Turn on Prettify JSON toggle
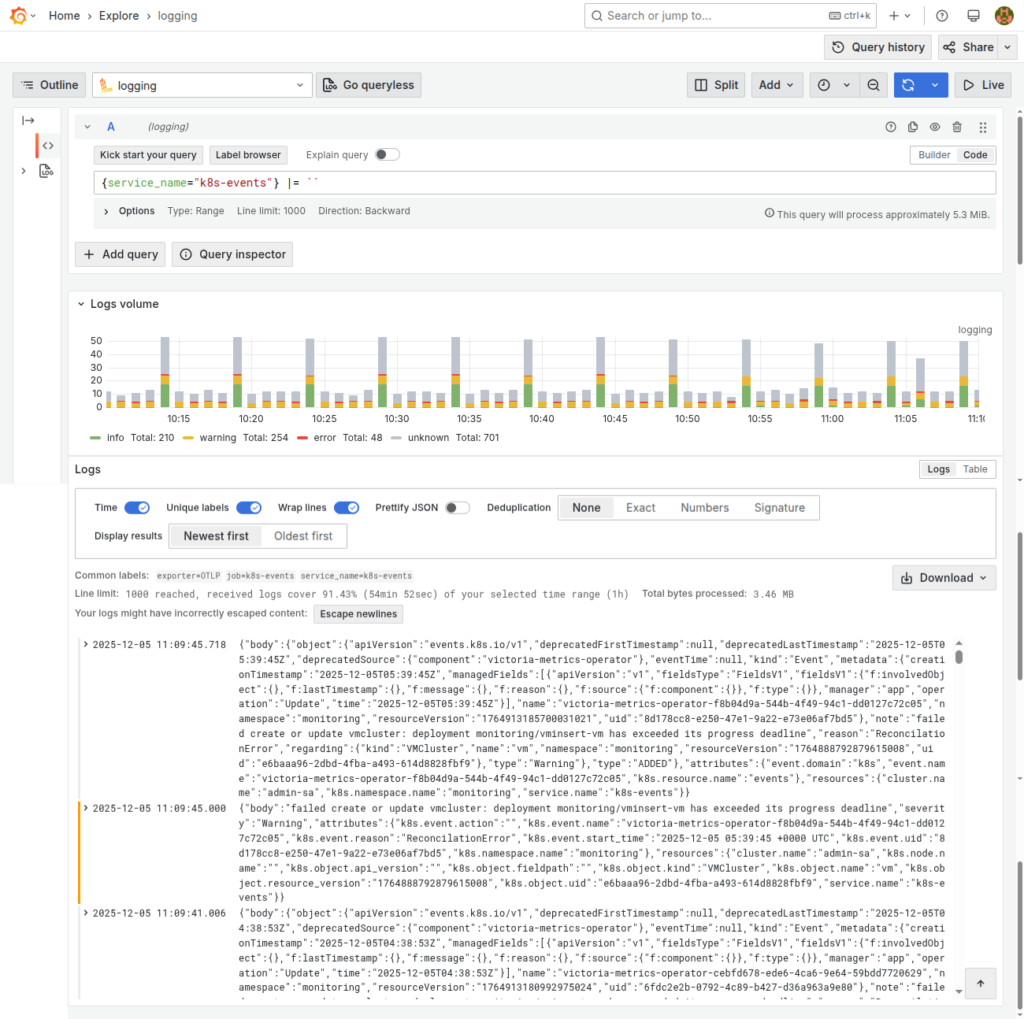 pyautogui.click(x=457, y=508)
